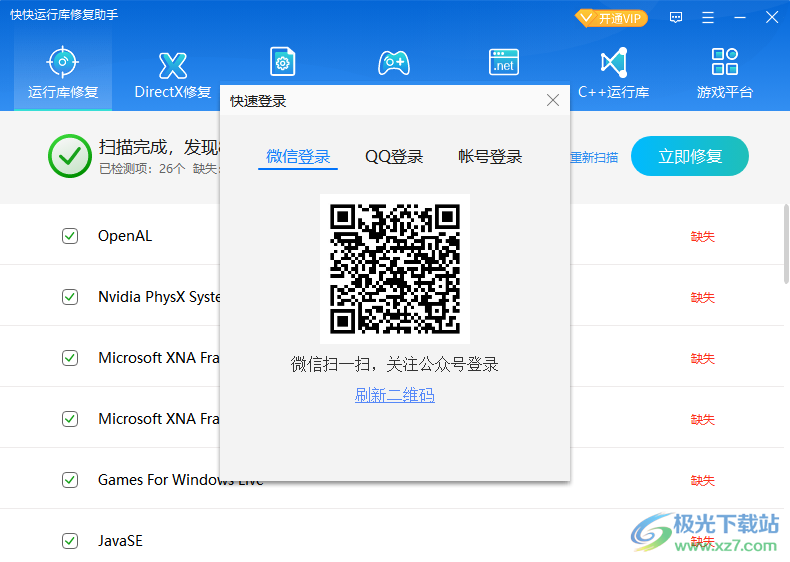The height and width of the screenshot is (562, 790).
Task: Open the hamburger main menu
Action: 708,18
